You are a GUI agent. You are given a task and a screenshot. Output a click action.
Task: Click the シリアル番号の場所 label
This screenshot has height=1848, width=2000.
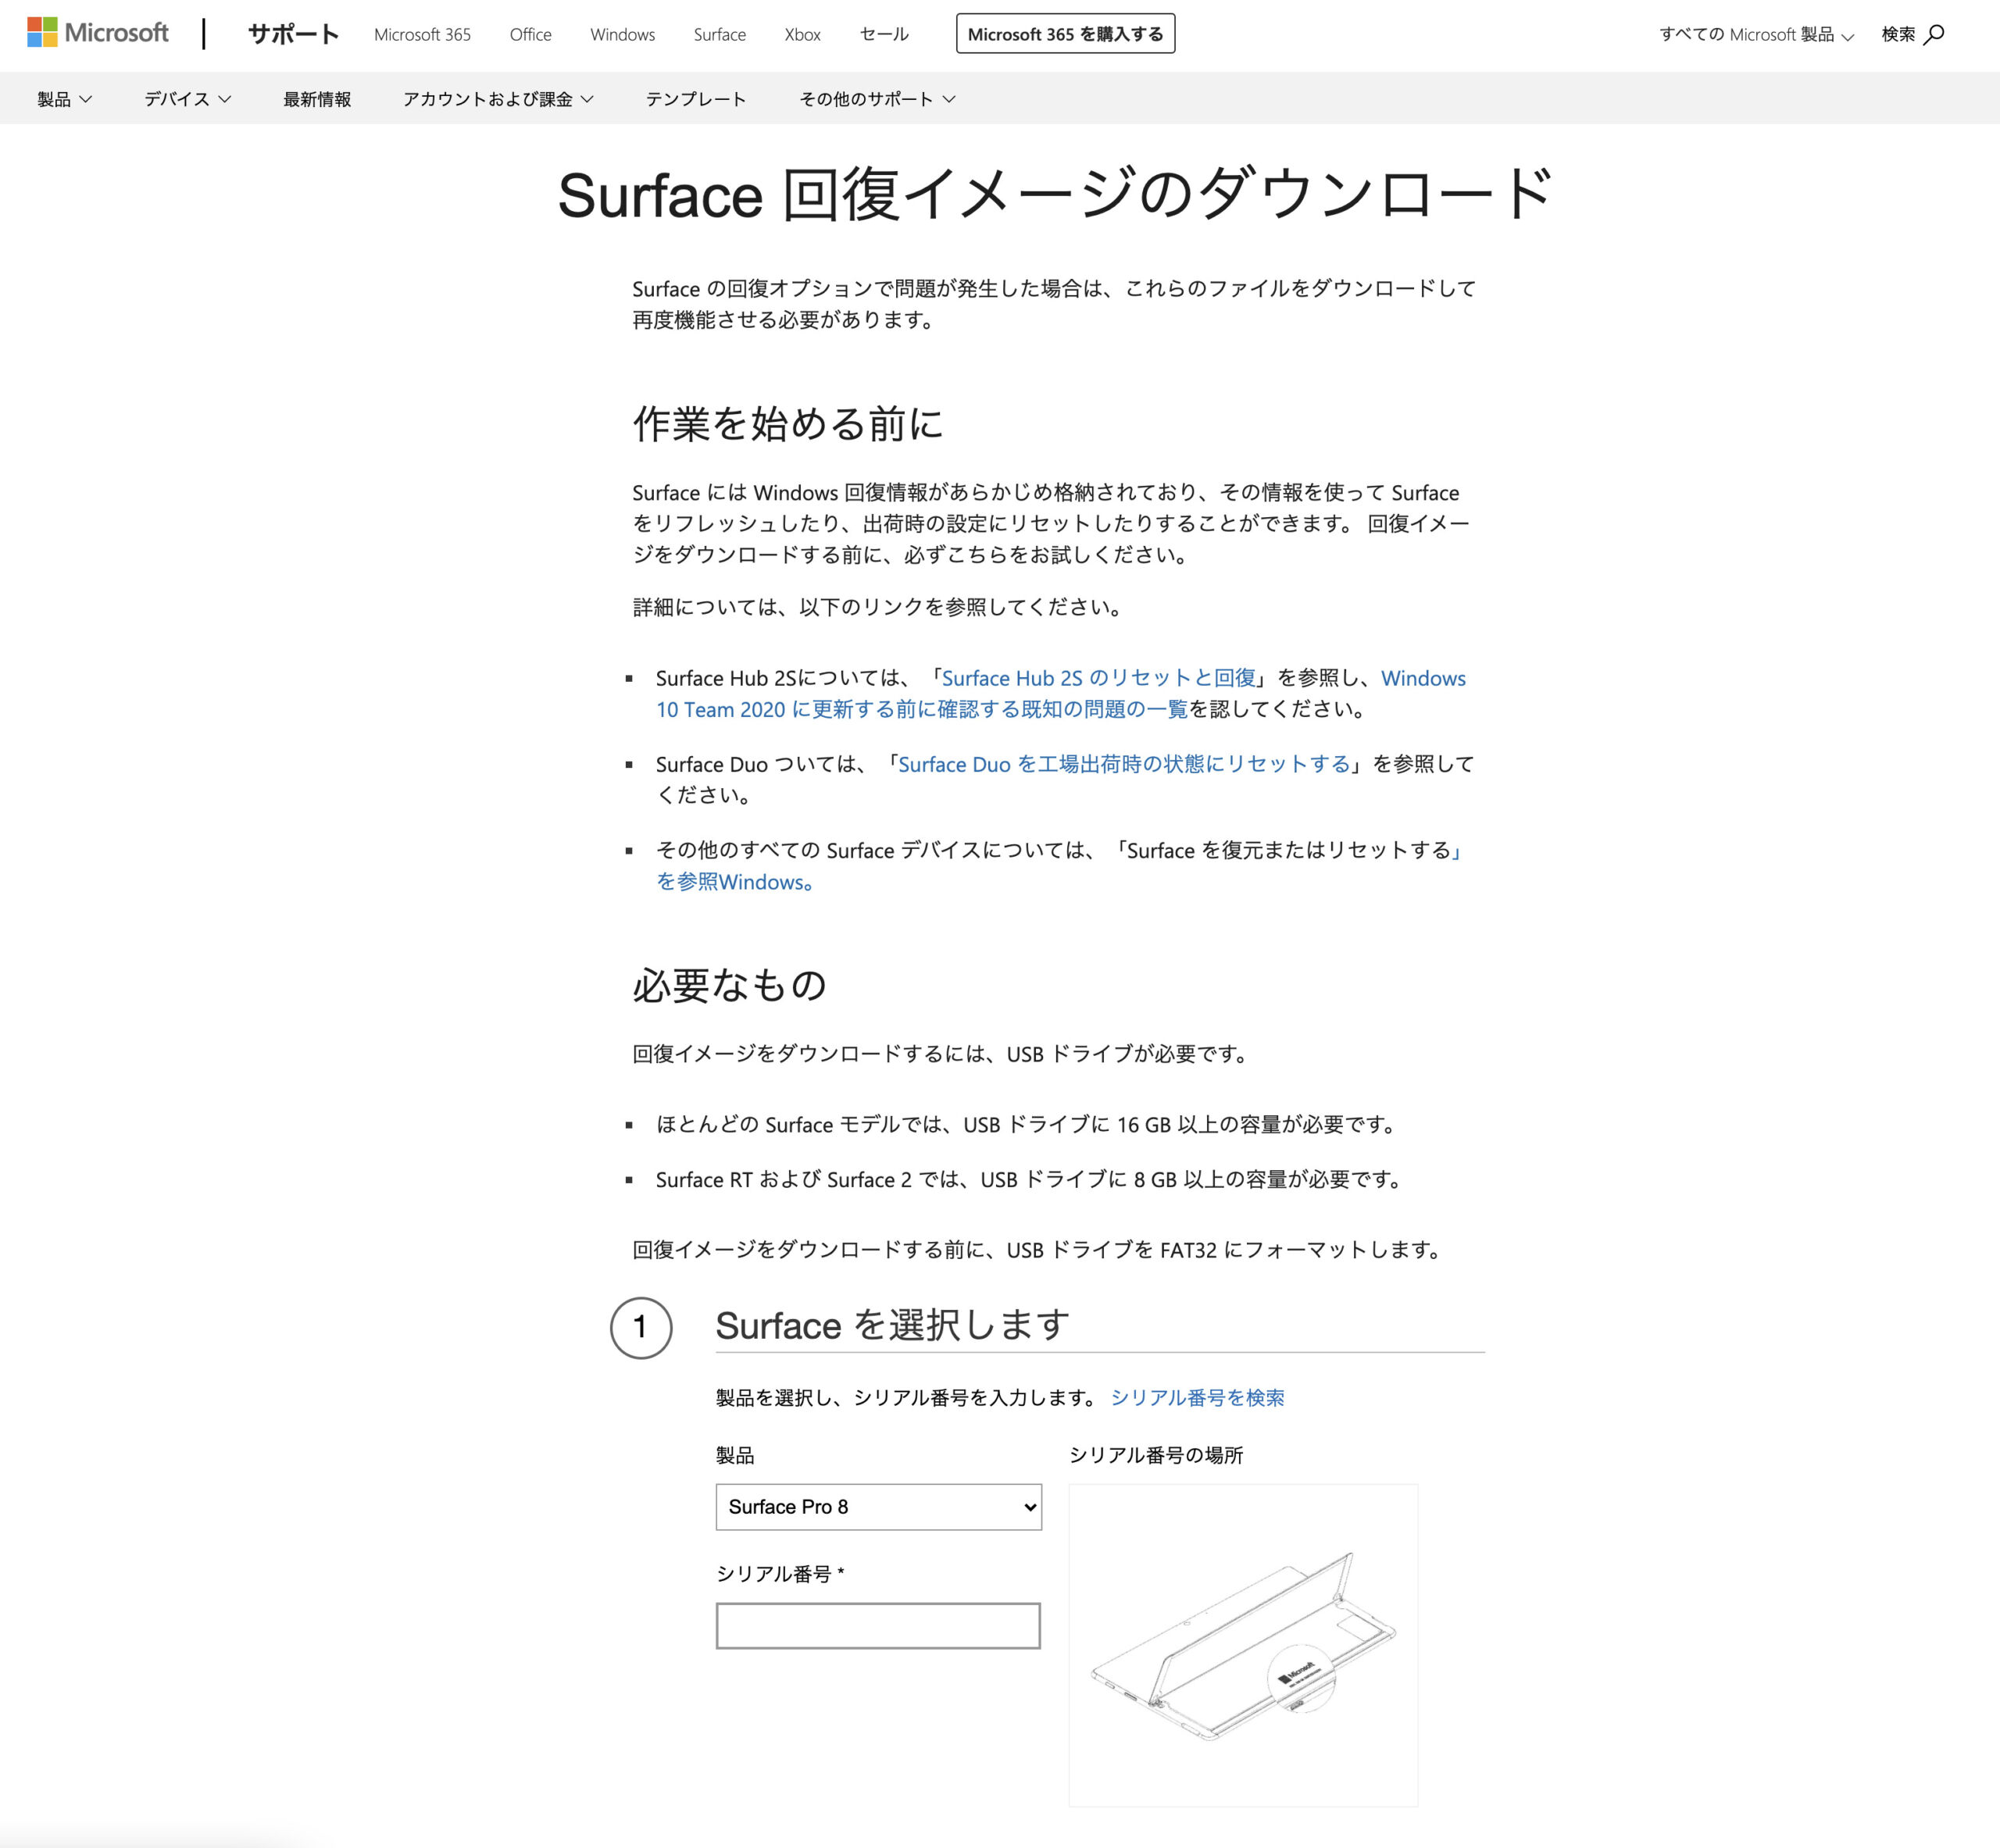coord(1156,1455)
